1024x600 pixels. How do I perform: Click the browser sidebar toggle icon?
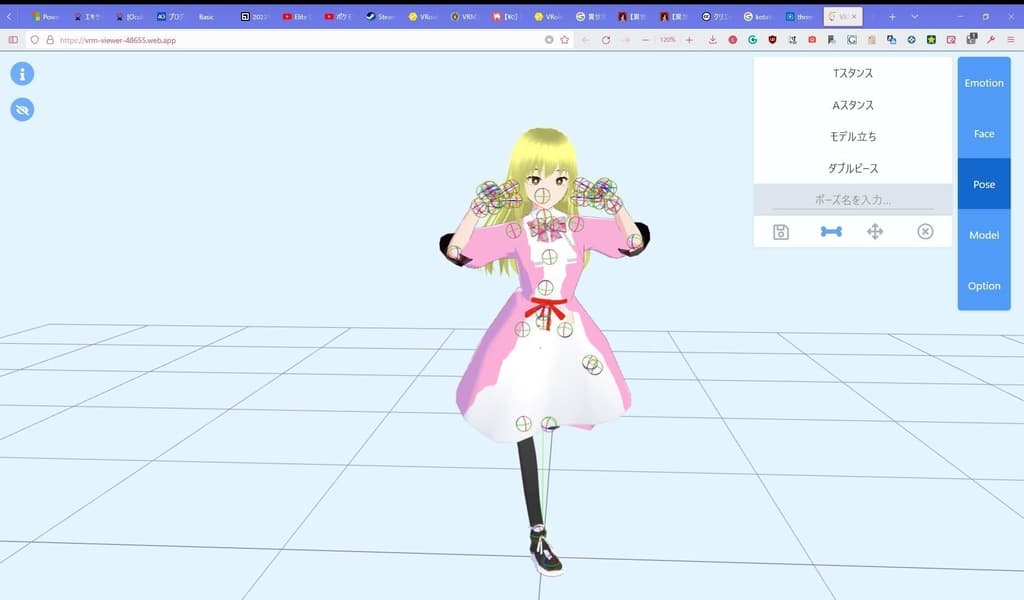[13, 40]
